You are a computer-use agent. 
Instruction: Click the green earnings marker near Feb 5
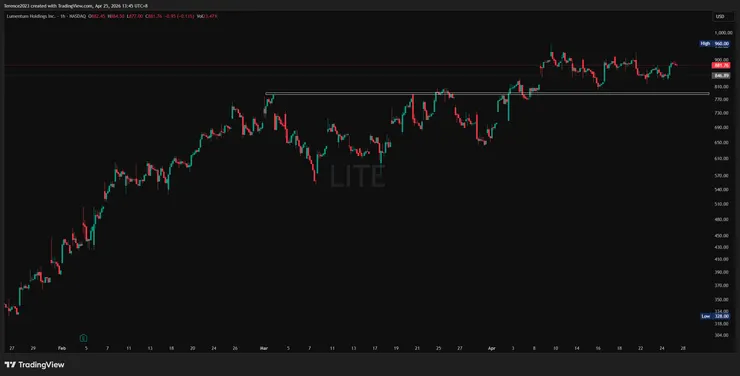[84, 338]
